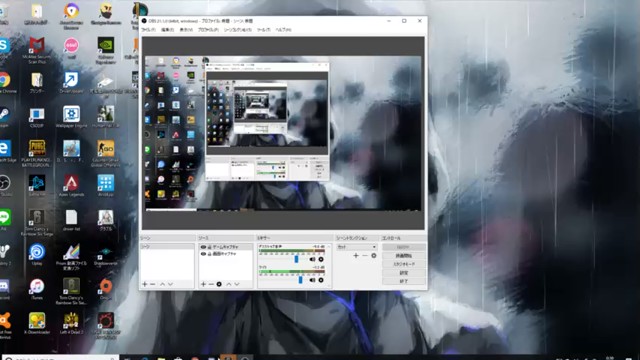The width and height of the screenshot is (640, 360).
Task: Open the Wallpaper Engine desktop shortcut
Action: 71,117
